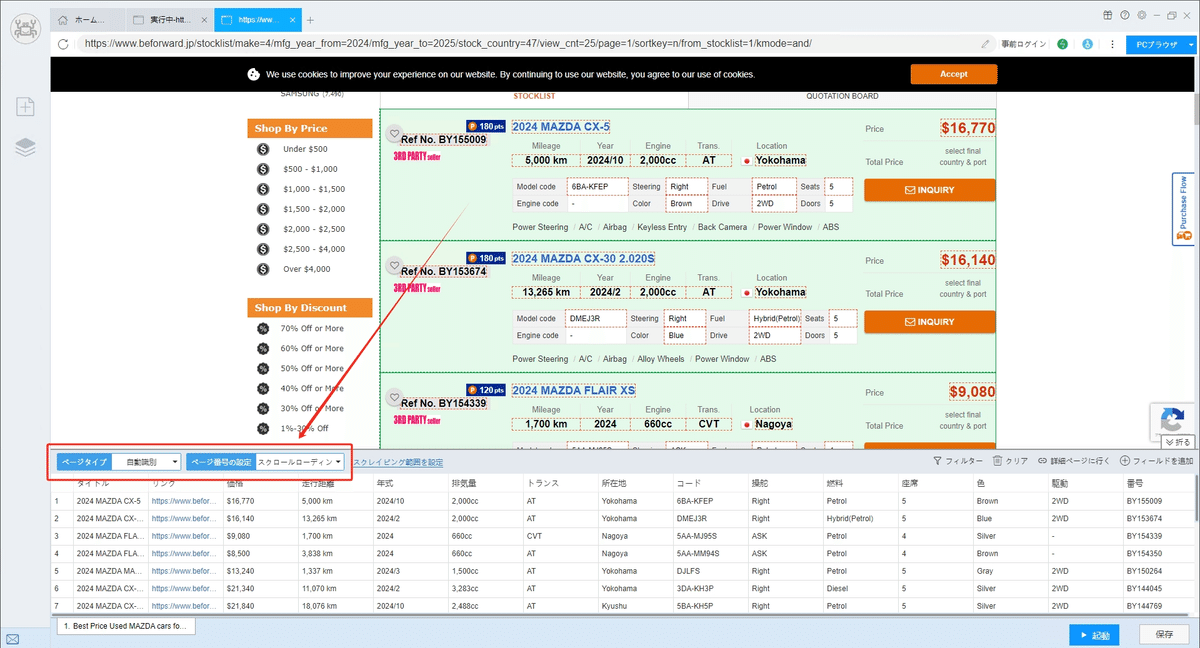Click the 起動 start button
The height and width of the screenshot is (648, 1200).
(1094, 634)
